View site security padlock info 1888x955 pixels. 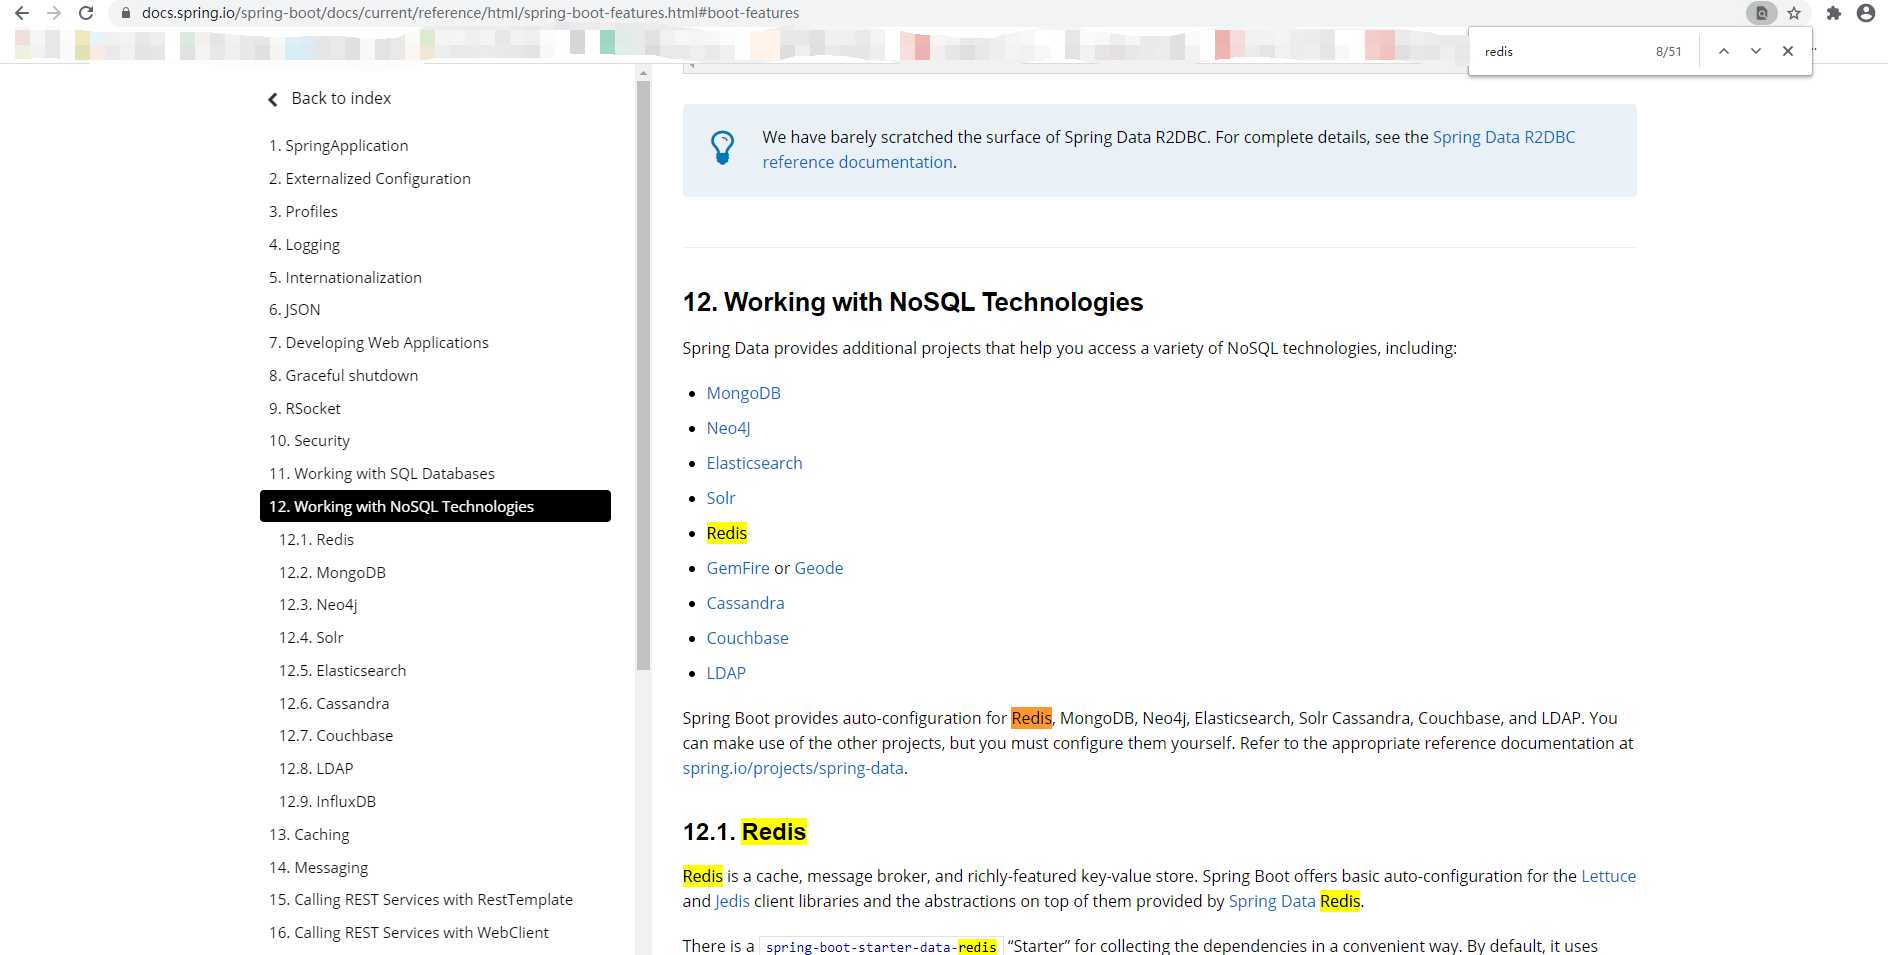(126, 13)
